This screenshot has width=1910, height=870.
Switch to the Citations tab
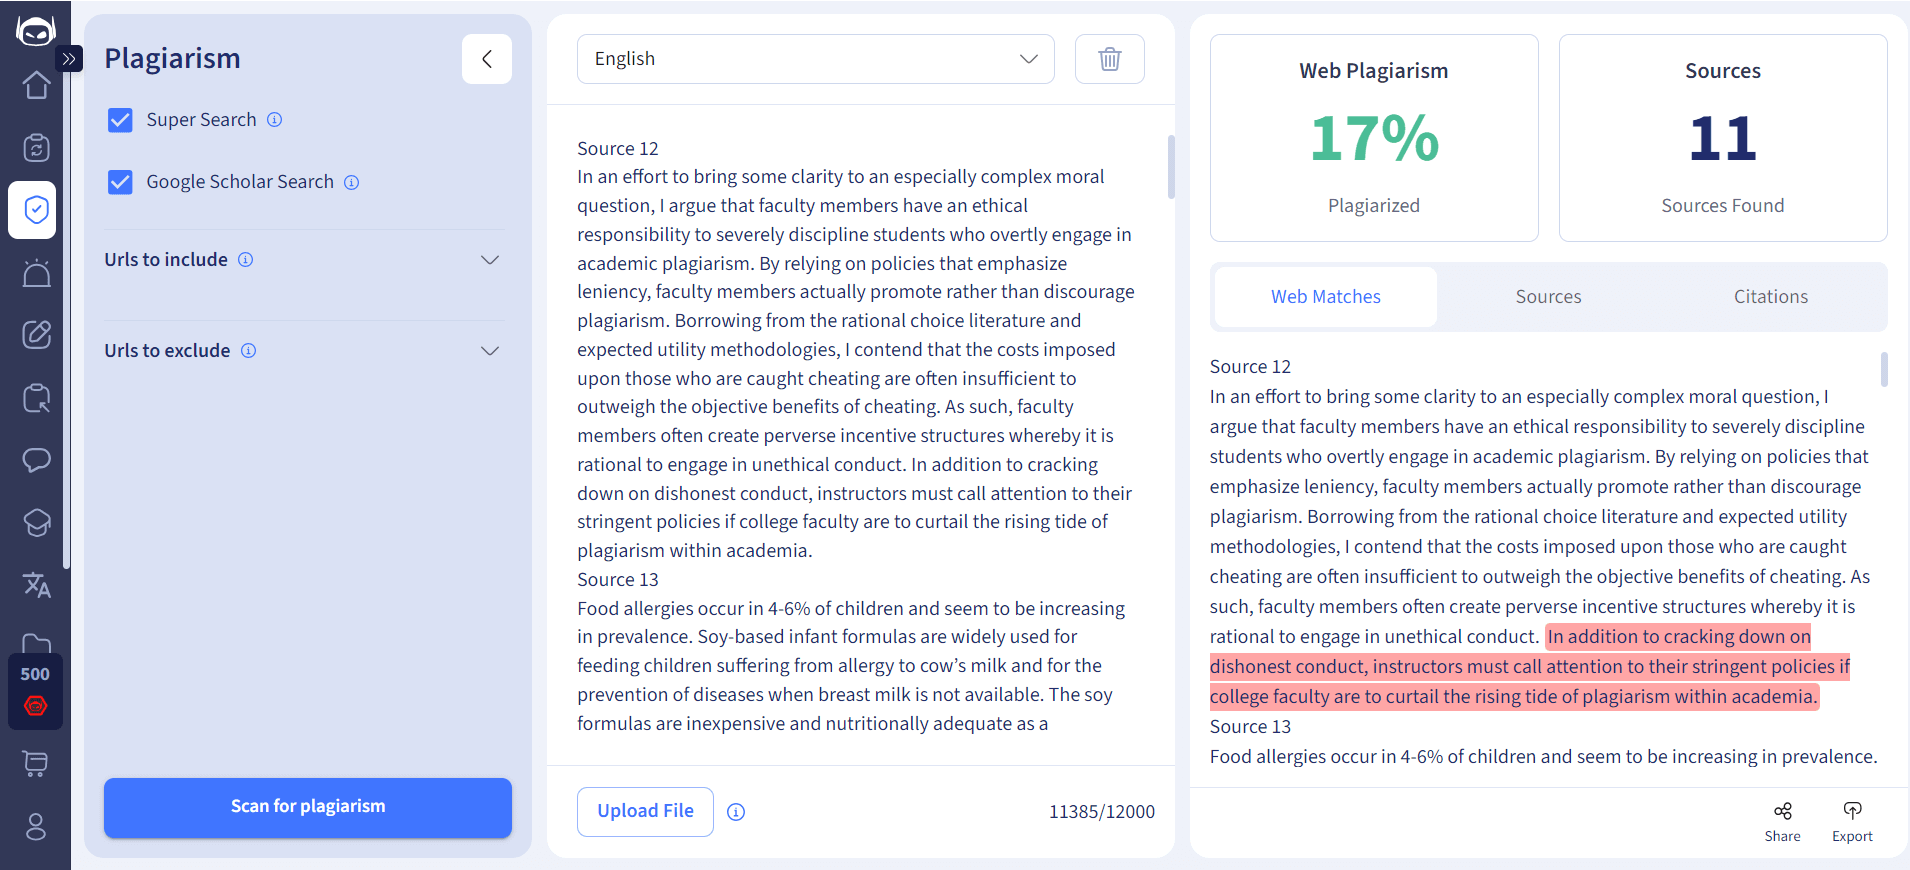tap(1770, 297)
